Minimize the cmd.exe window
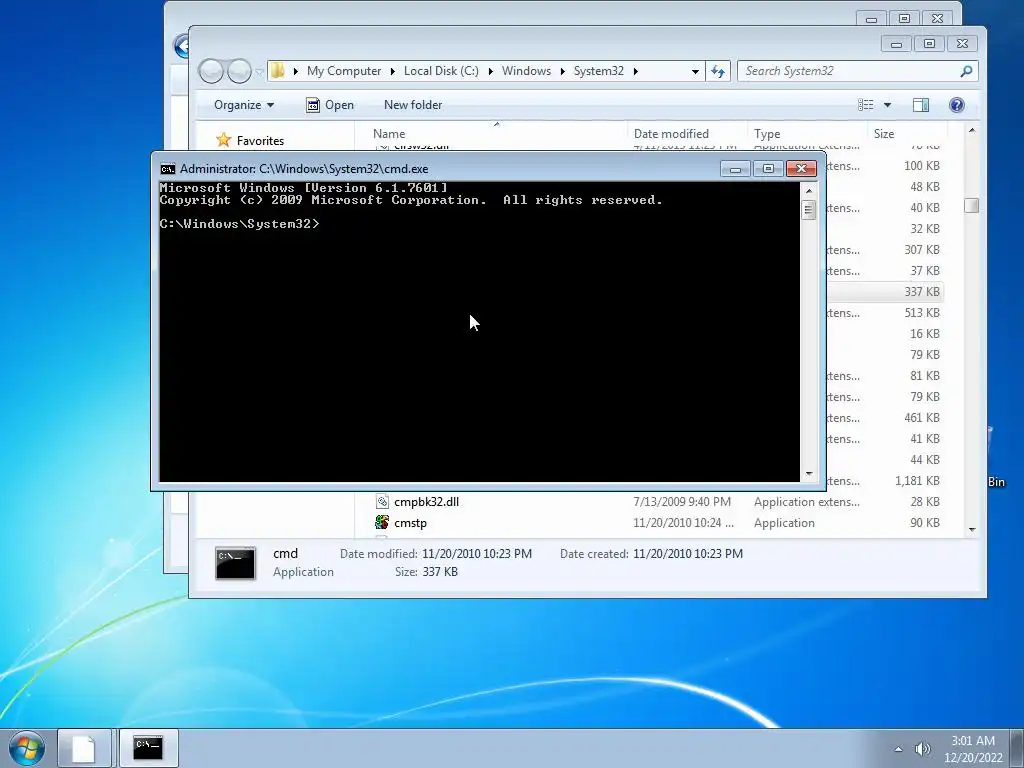The image size is (1024, 768). (735, 169)
